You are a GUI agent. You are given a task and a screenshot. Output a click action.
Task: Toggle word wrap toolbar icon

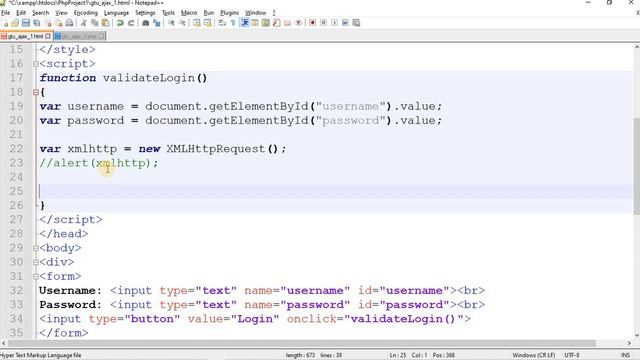[x=222, y=23]
